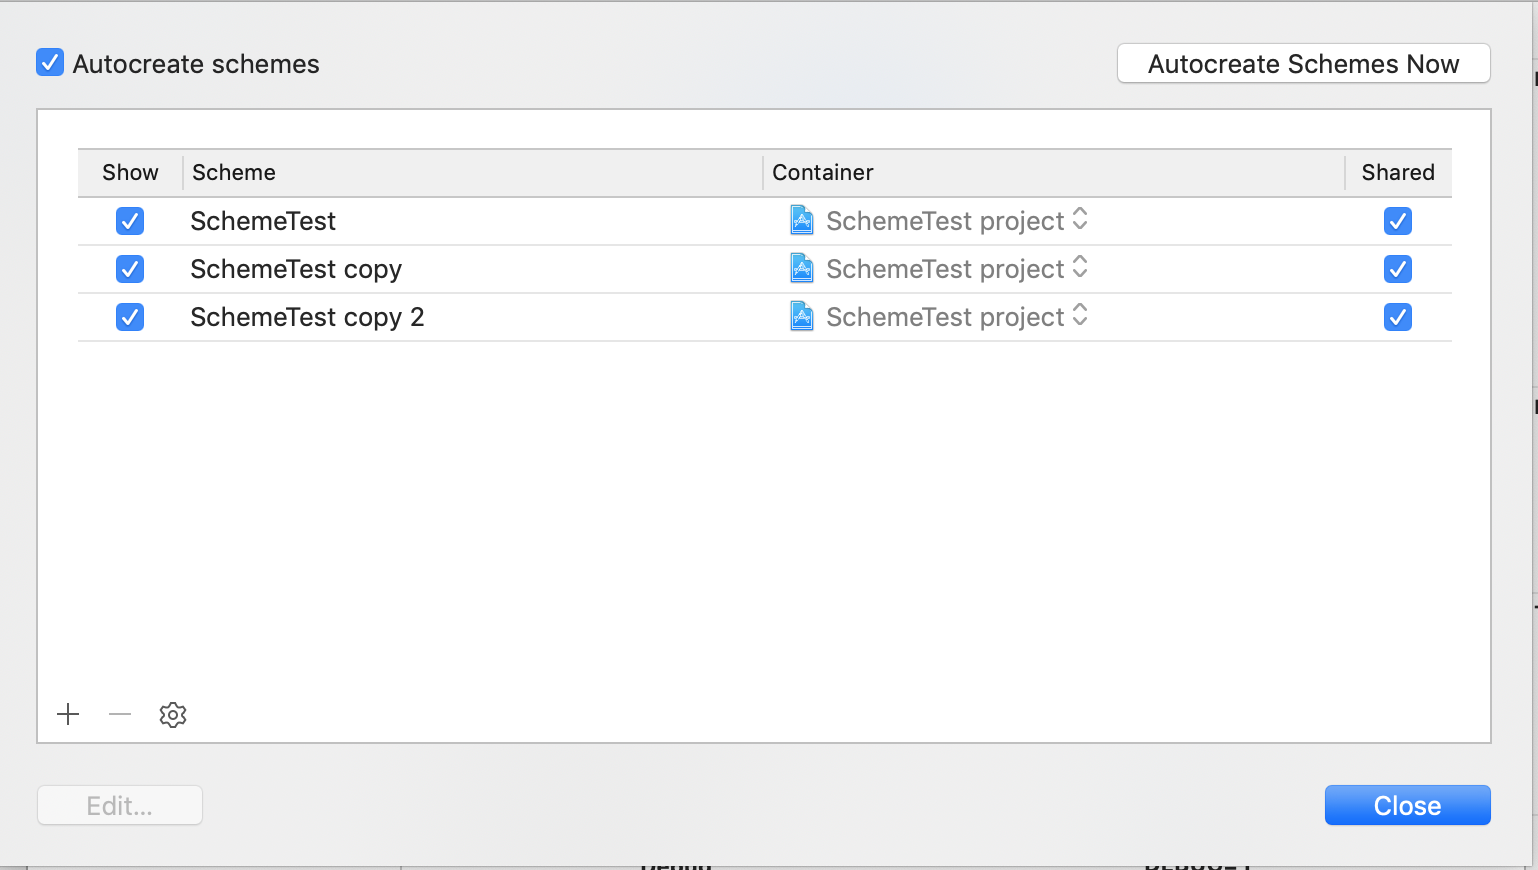Disable Shared for SchemeTest copy 2
The height and width of the screenshot is (870, 1538).
1397,317
